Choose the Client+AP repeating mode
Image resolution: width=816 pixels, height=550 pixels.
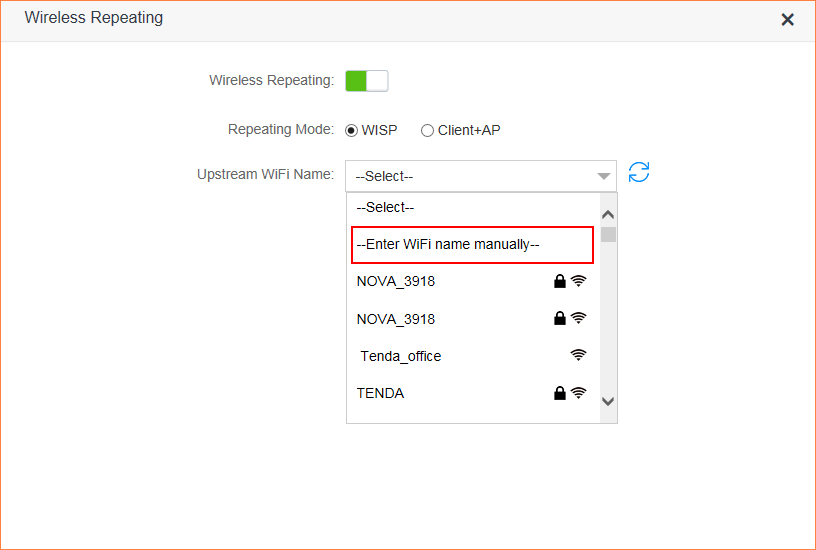pos(428,130)
